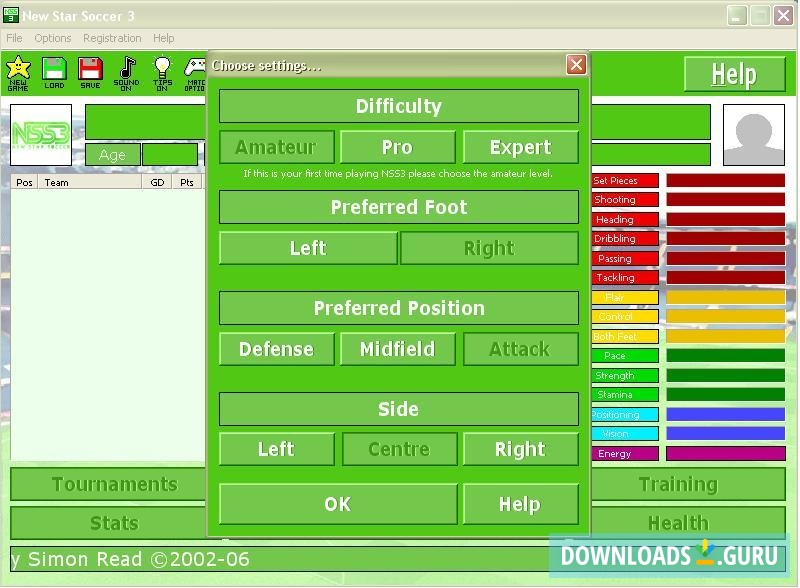Click the Preferred Foot section header
Screen dimensions: 800x588
[399, 207]
